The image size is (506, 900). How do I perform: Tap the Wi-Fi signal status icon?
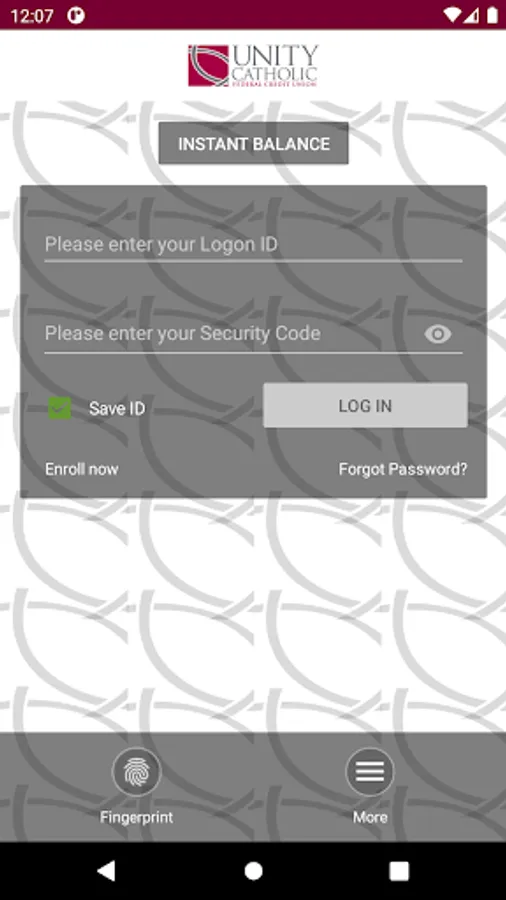pyautogui.click(x=453, y=15)
